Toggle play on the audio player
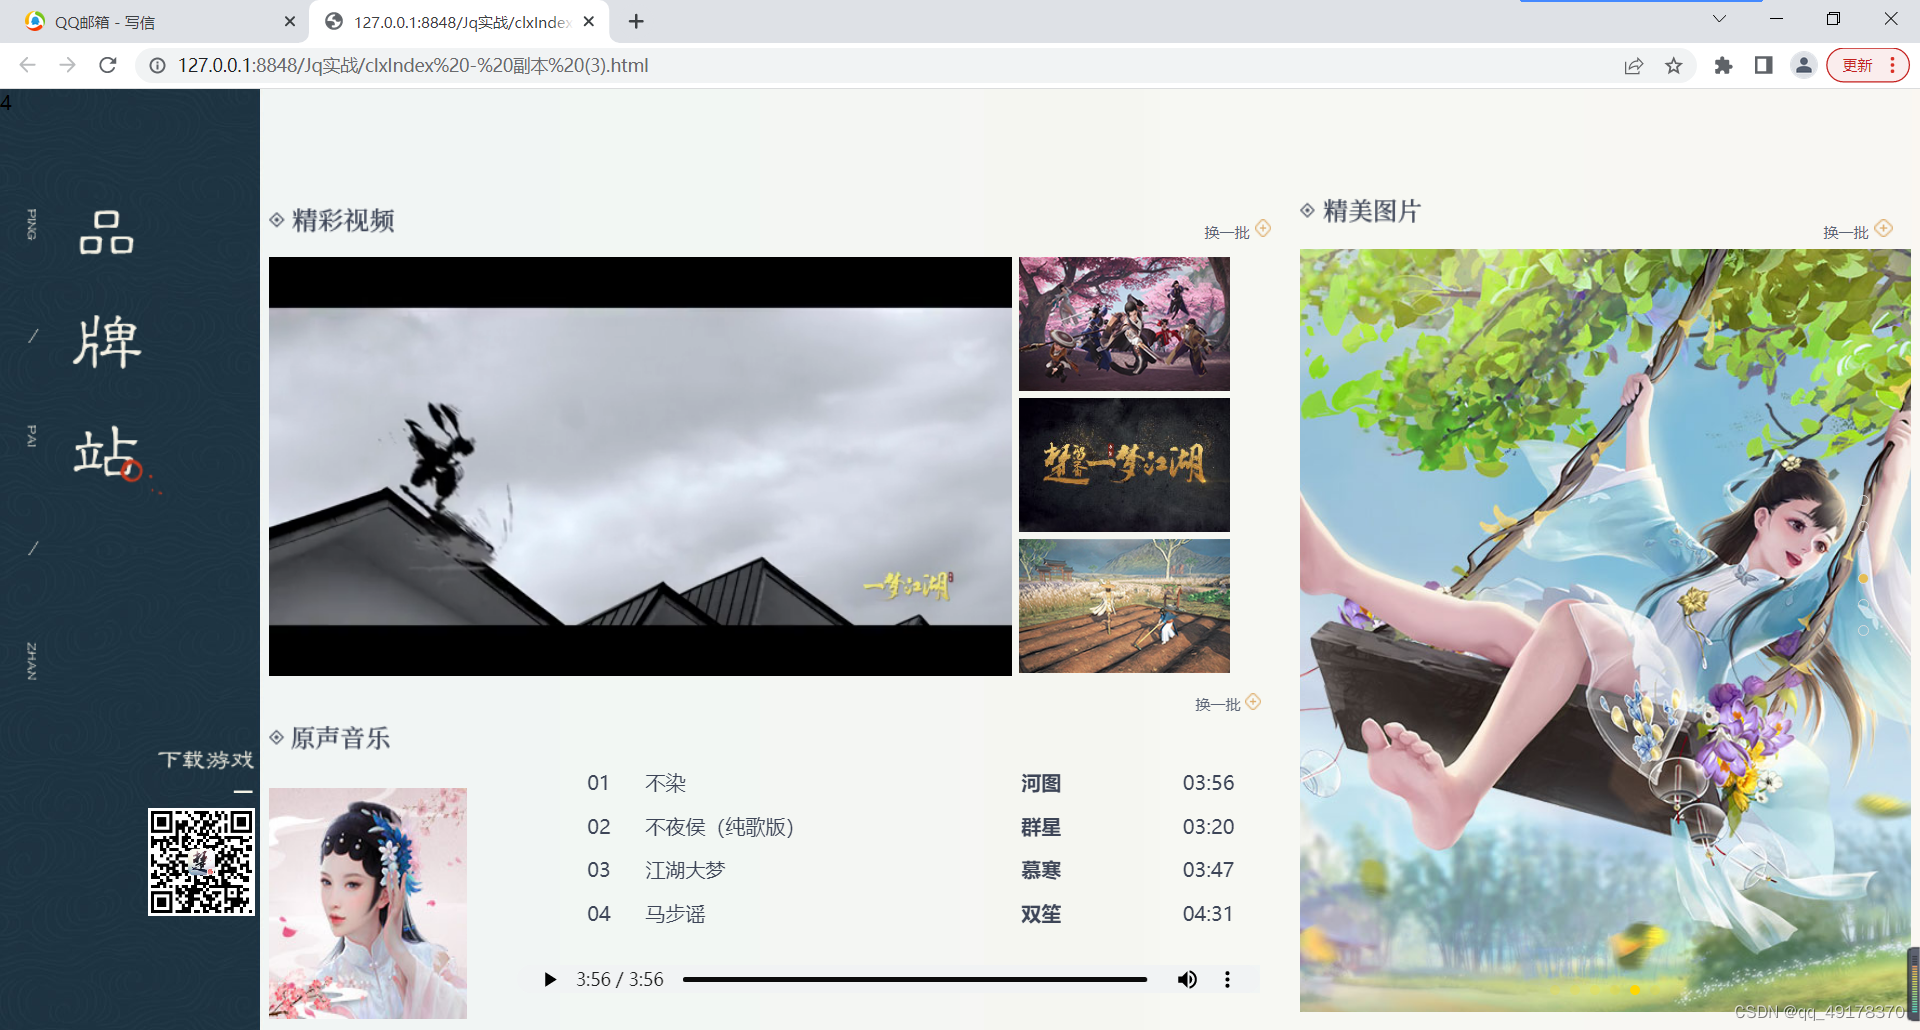This screenshot has height=1030, width=1920. click(x=549, y=979)
